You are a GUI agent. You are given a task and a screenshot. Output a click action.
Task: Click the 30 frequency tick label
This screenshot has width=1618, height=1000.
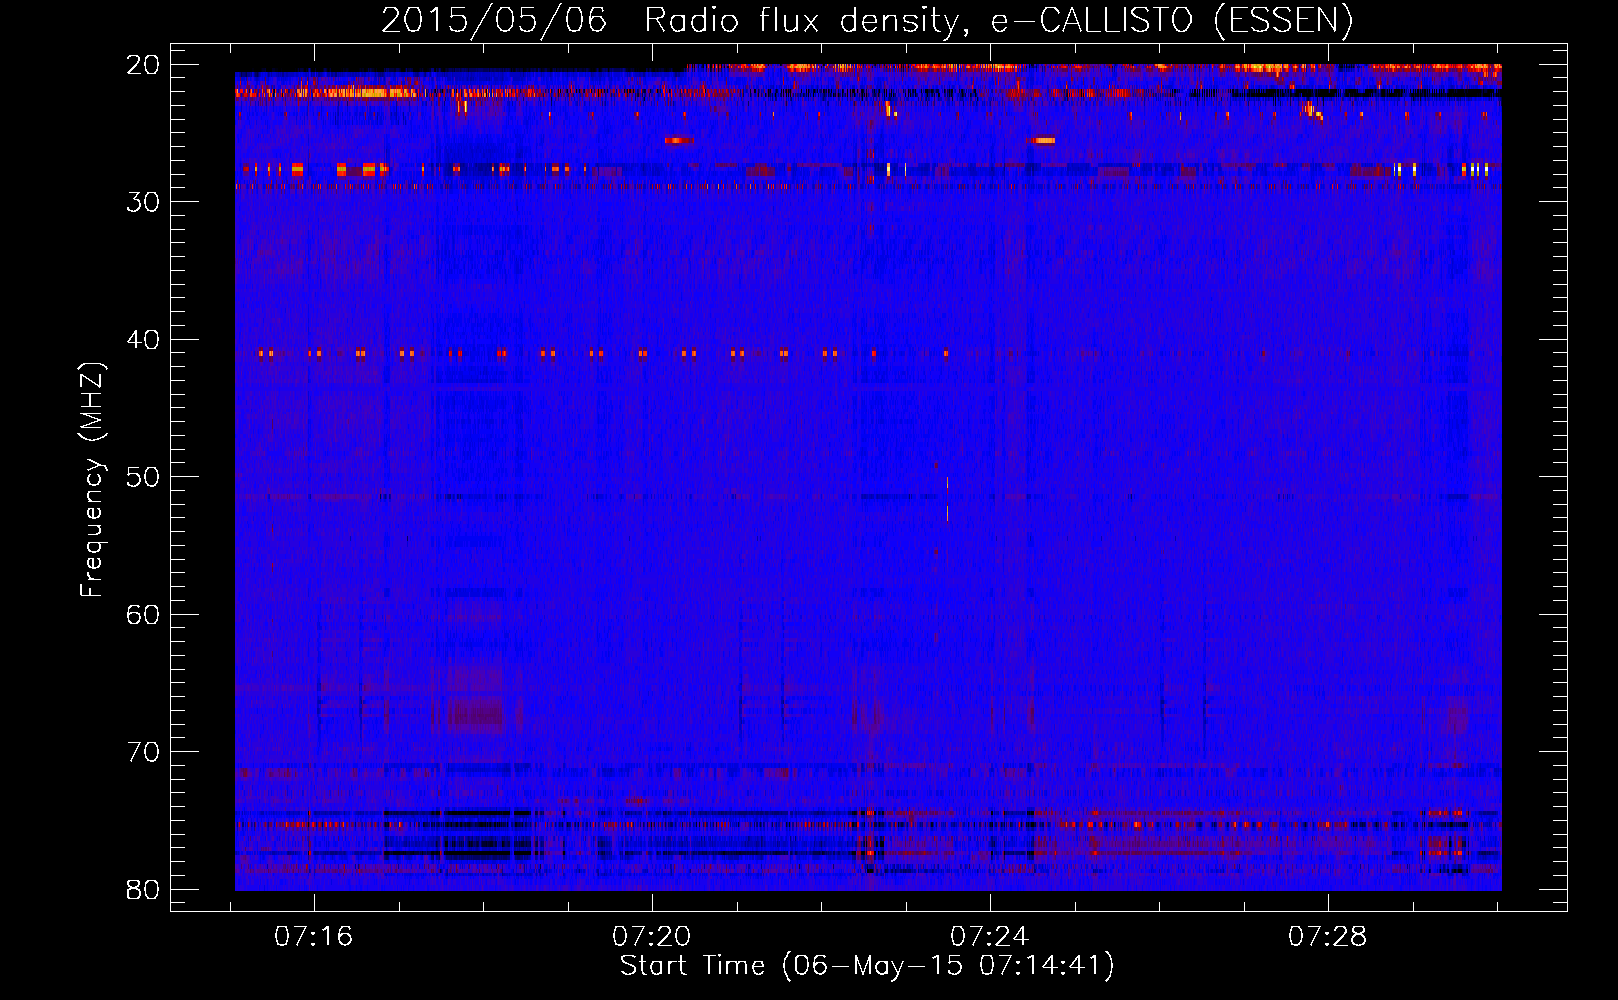[143, 202]
